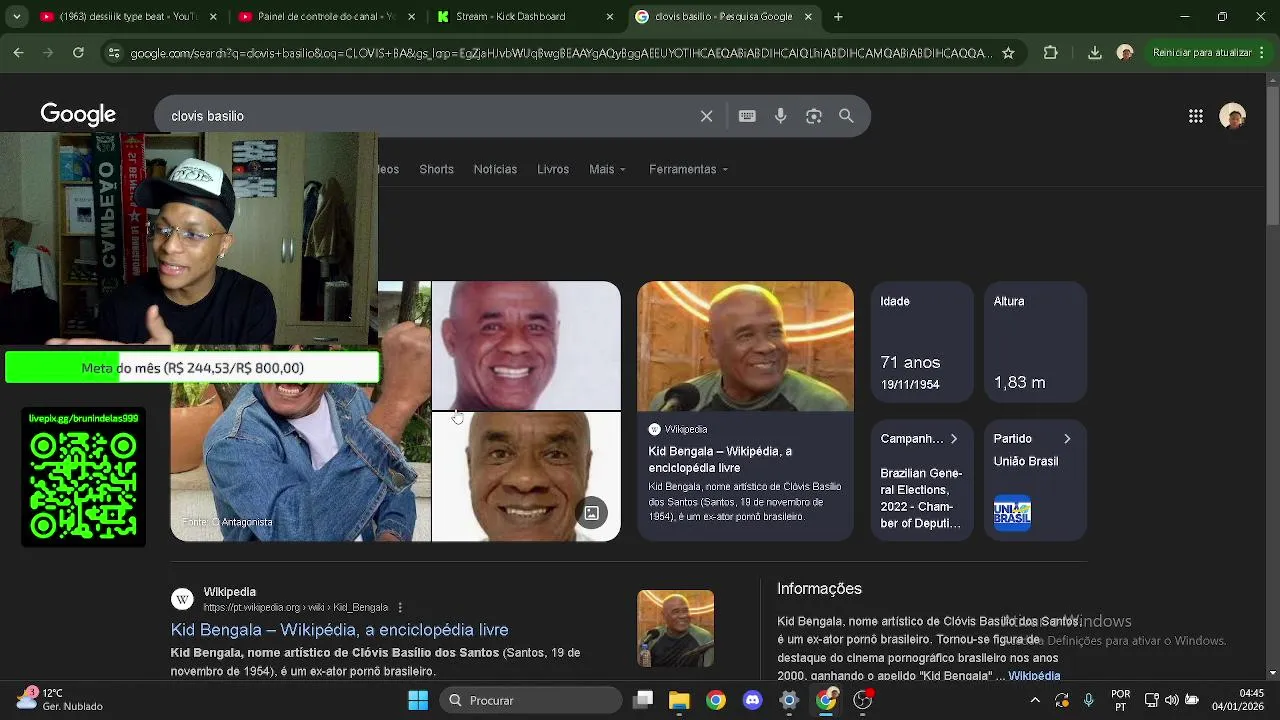Open the top-middle smiling face image
1280x720 pixels.
[526, 346]
